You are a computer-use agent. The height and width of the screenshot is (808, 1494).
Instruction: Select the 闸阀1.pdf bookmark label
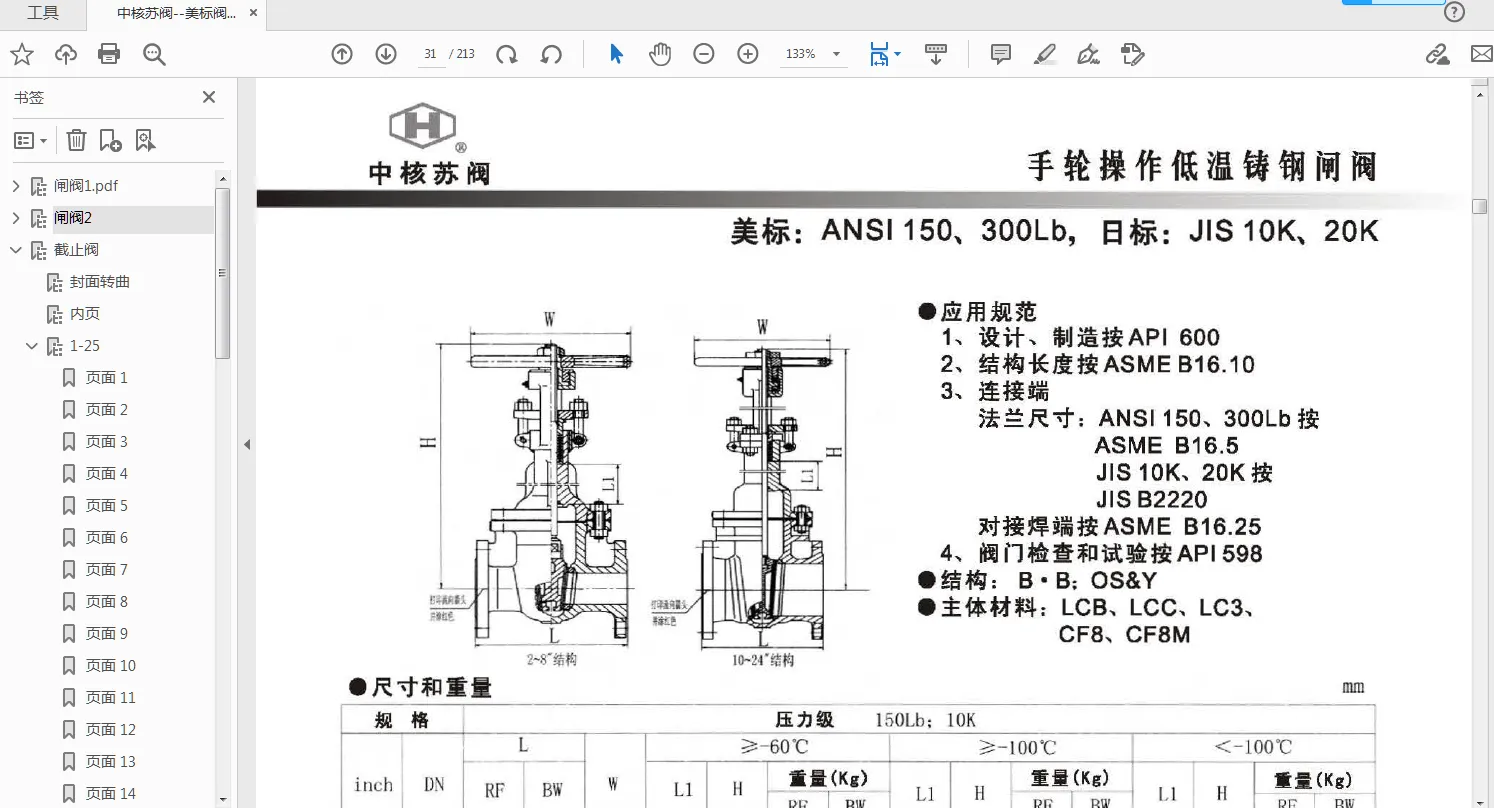(x=87, y=186)
